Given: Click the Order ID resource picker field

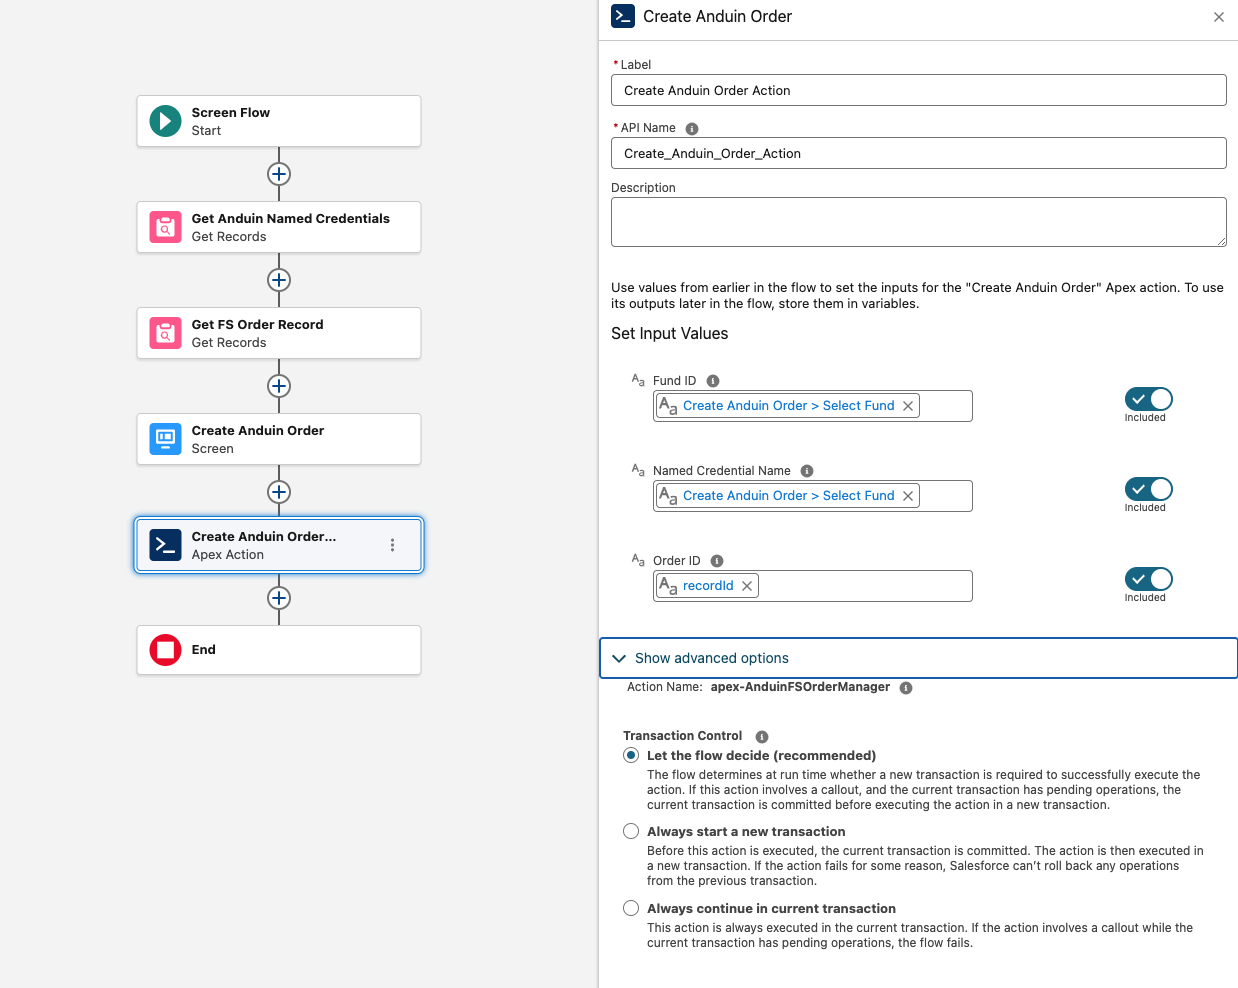Looking at the screenshot, I should (812, 586).
